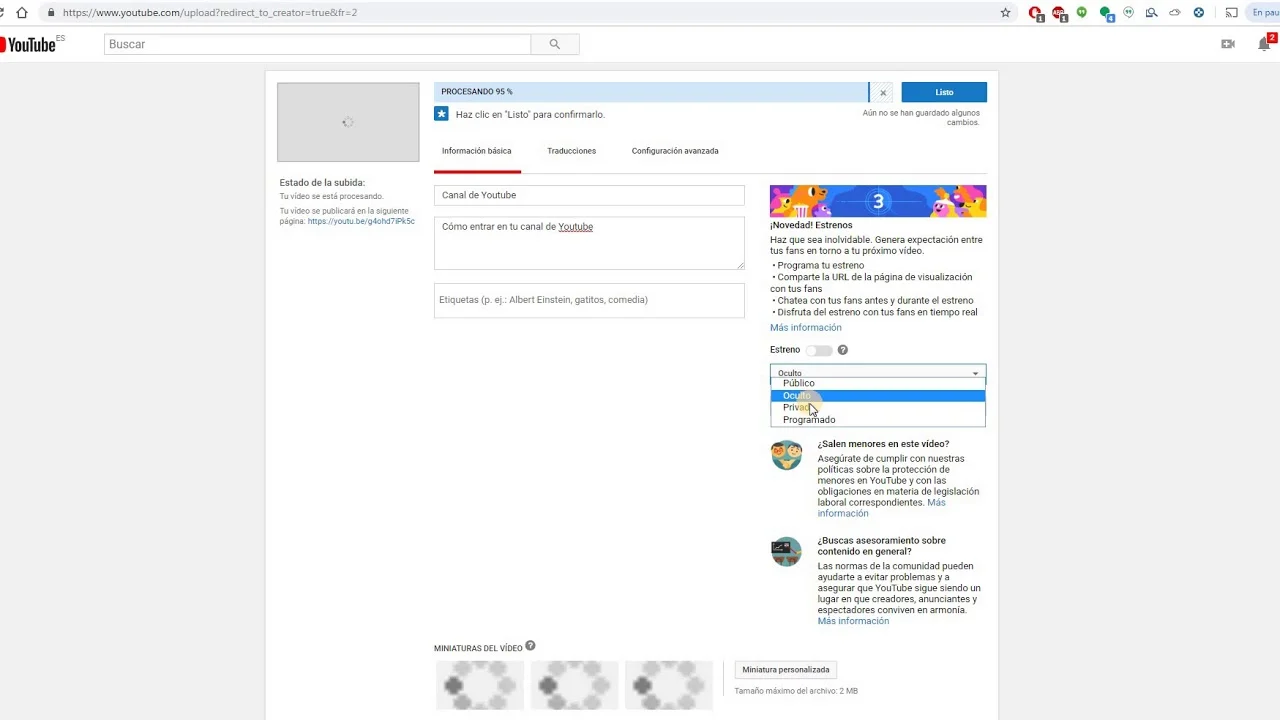Click the YouTube logo

30,44
